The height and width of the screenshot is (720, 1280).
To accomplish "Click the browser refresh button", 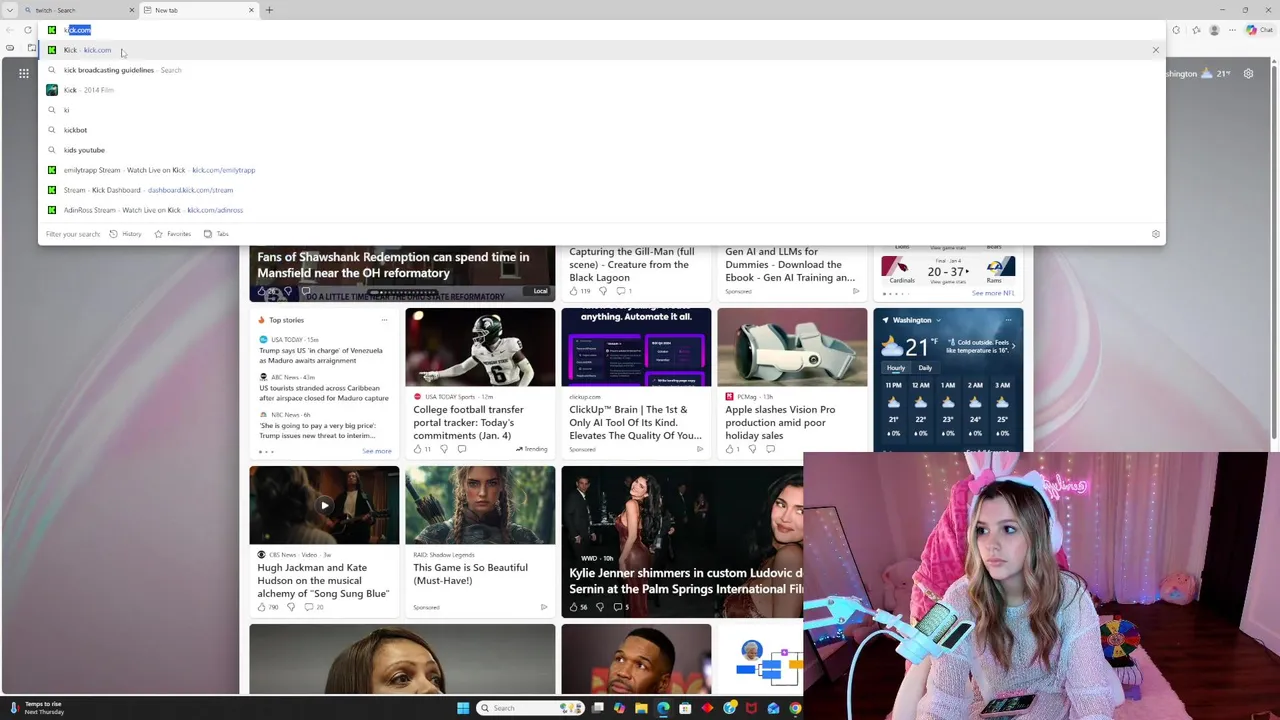I will (x=28, y=30).
